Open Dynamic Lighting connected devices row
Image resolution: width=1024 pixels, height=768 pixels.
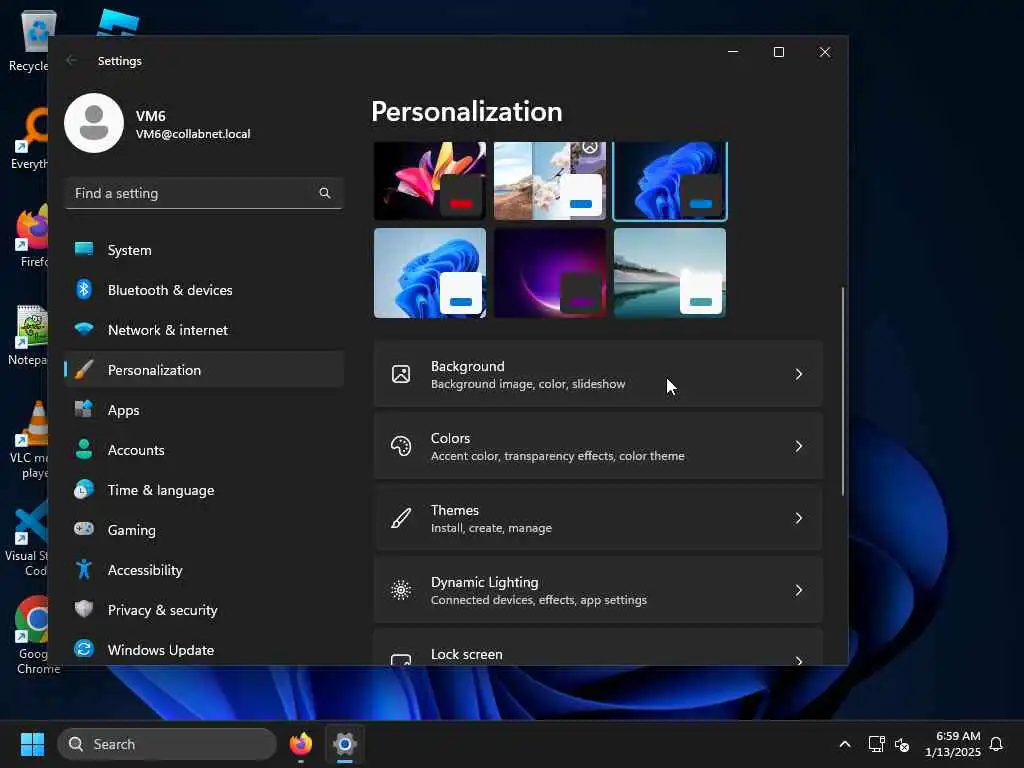point(598,590)
